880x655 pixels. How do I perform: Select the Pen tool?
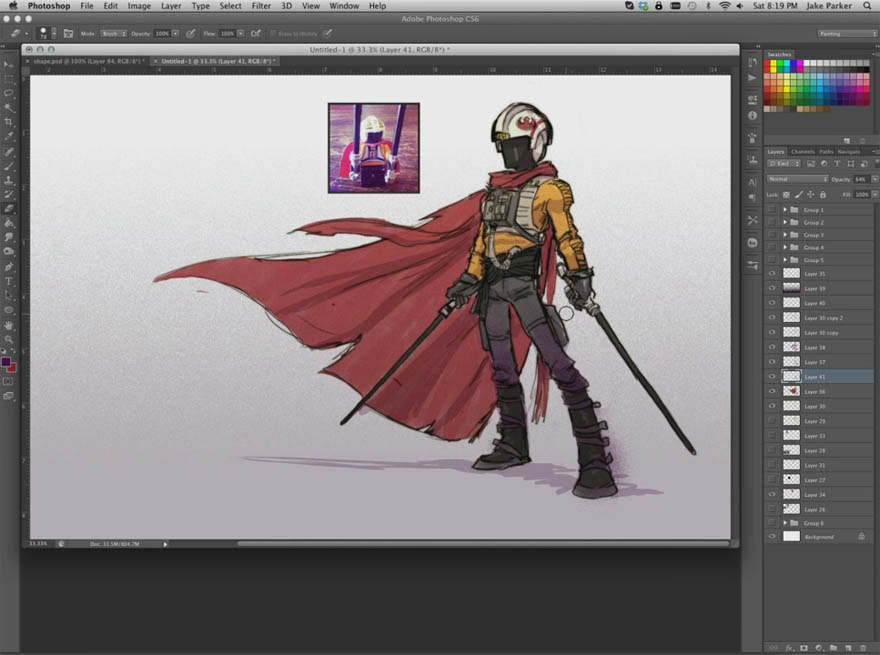point(8,267)
